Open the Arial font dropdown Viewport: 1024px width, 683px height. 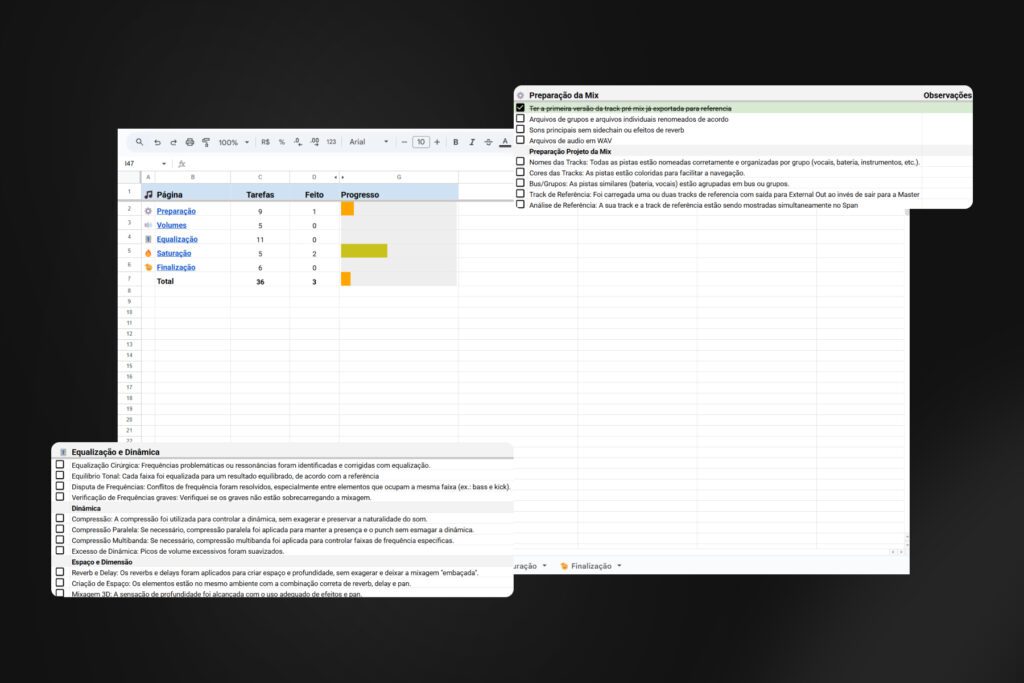pyautogui.click(x=368, y=142)
